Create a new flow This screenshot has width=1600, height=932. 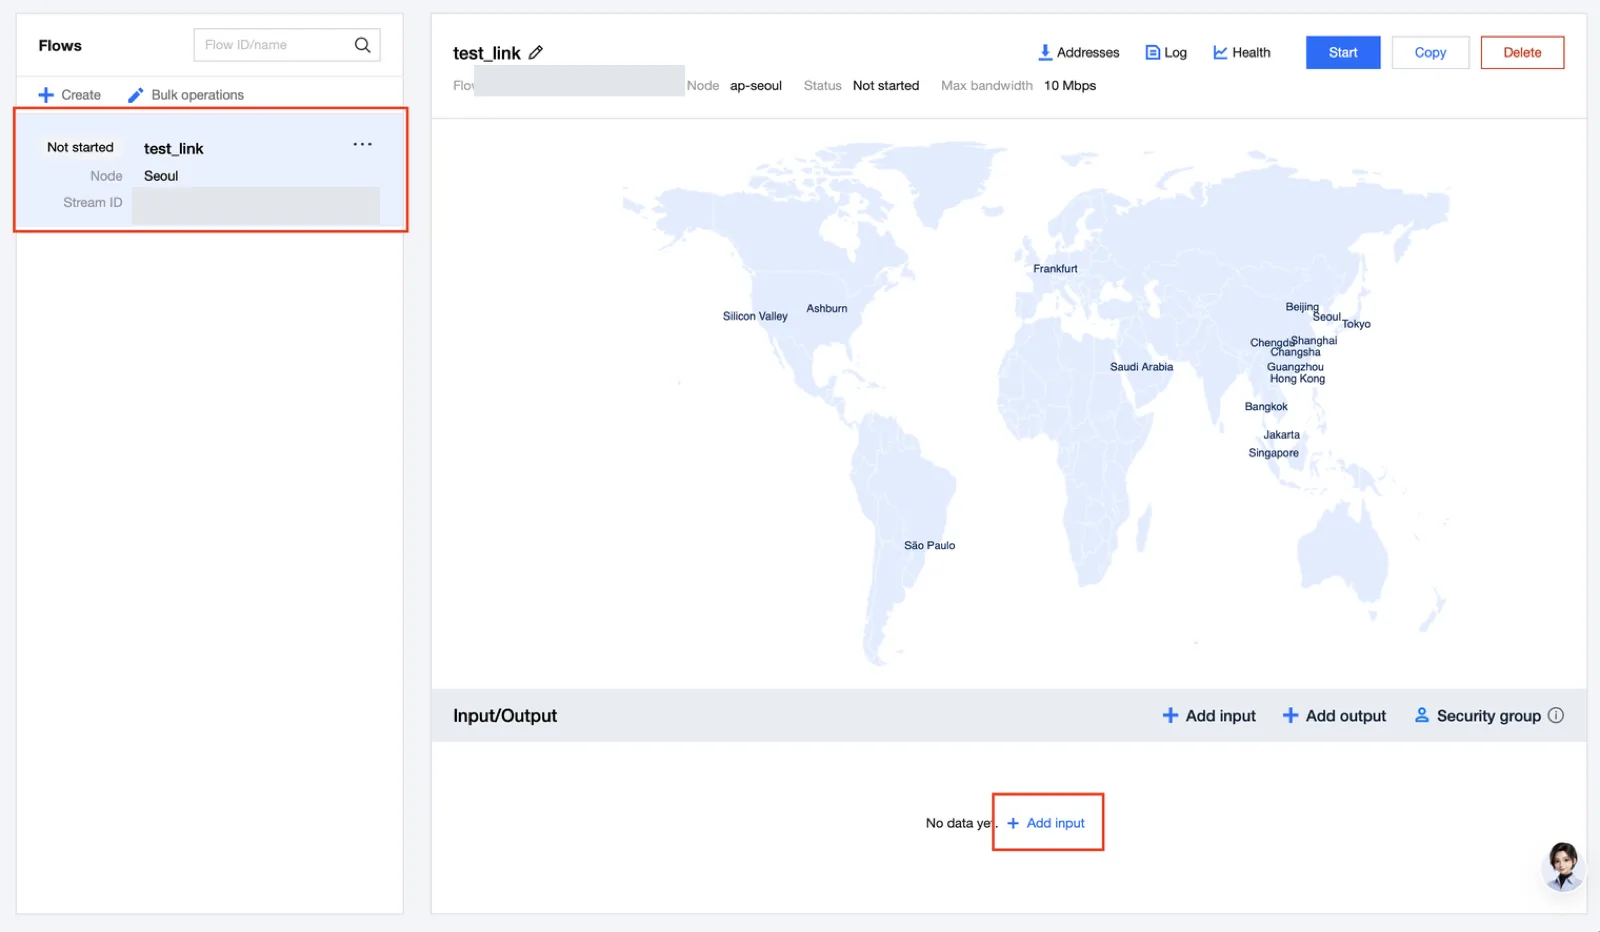70,95
